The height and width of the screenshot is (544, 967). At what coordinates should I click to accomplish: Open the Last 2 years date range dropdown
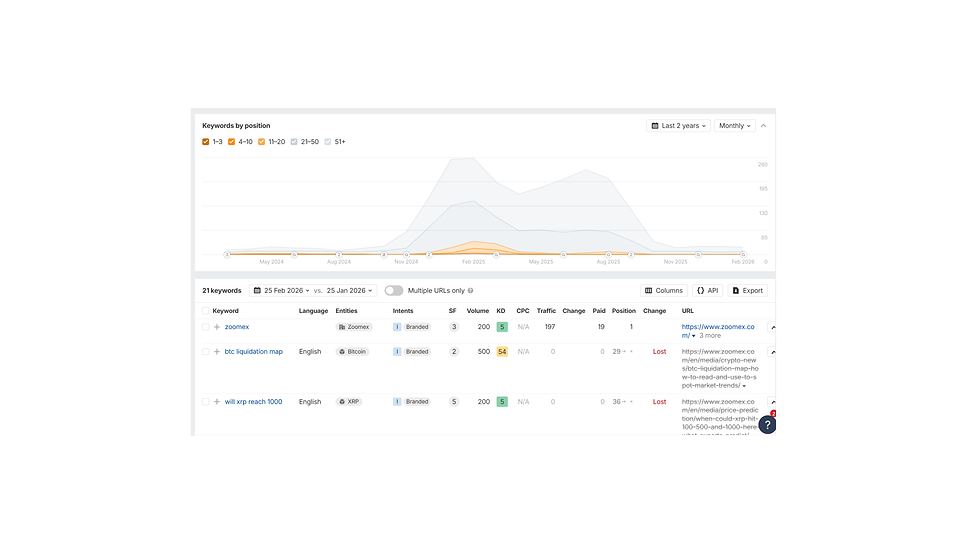pos(678,126)
